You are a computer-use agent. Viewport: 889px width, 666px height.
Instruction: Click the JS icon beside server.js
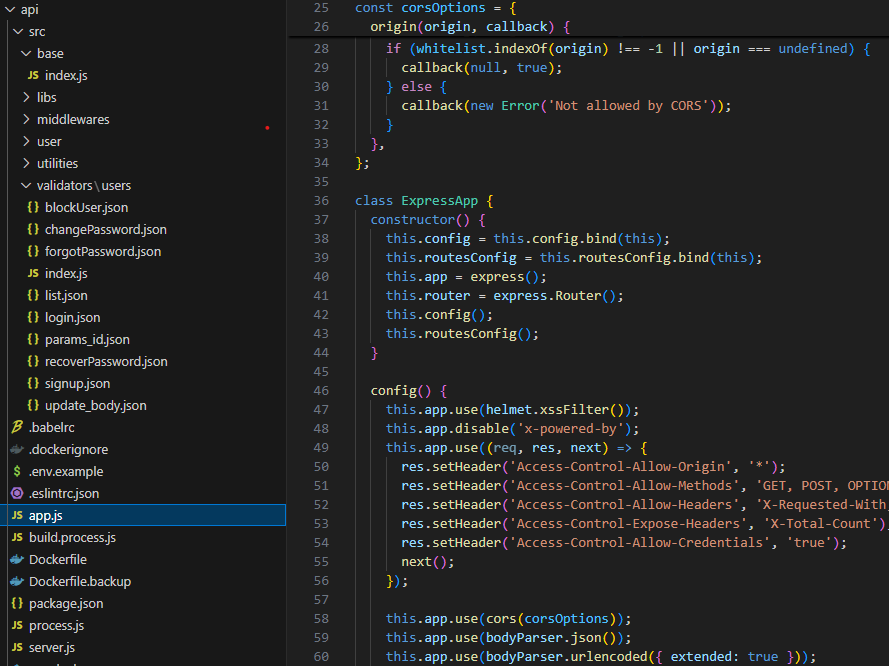pos(17,648)
